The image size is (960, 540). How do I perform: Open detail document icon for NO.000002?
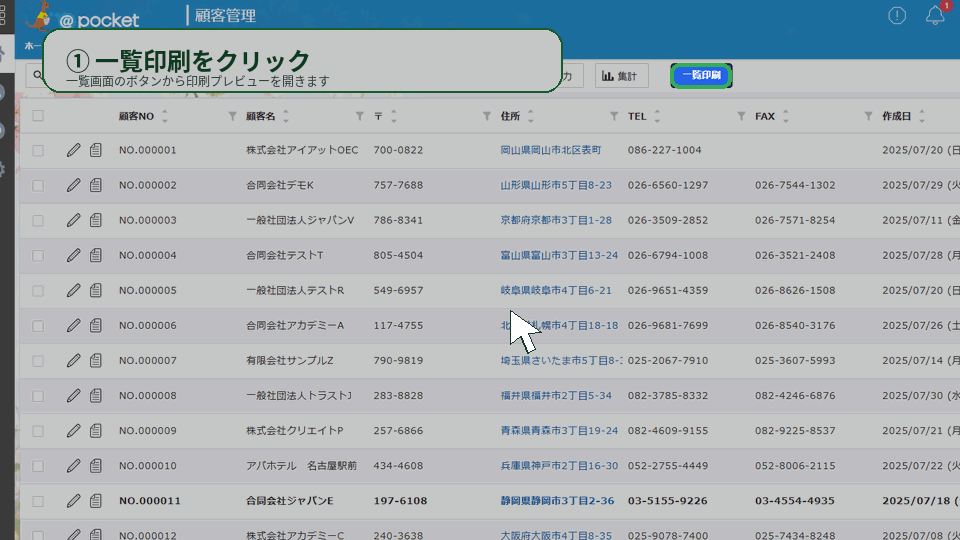point(96,185)
